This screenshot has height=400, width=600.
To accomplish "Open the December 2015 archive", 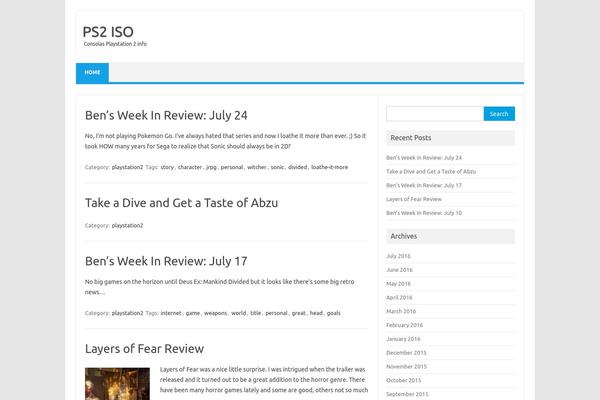I will (x=406, y=353).
